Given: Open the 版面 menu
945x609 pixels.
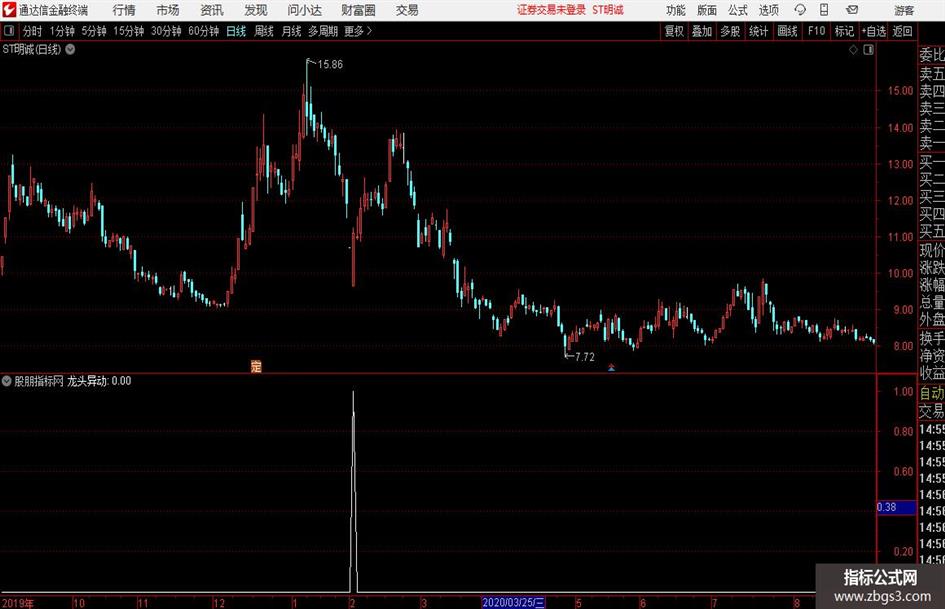Looking at the screenshot, I should pyautogui.click(x=707, y=10).
